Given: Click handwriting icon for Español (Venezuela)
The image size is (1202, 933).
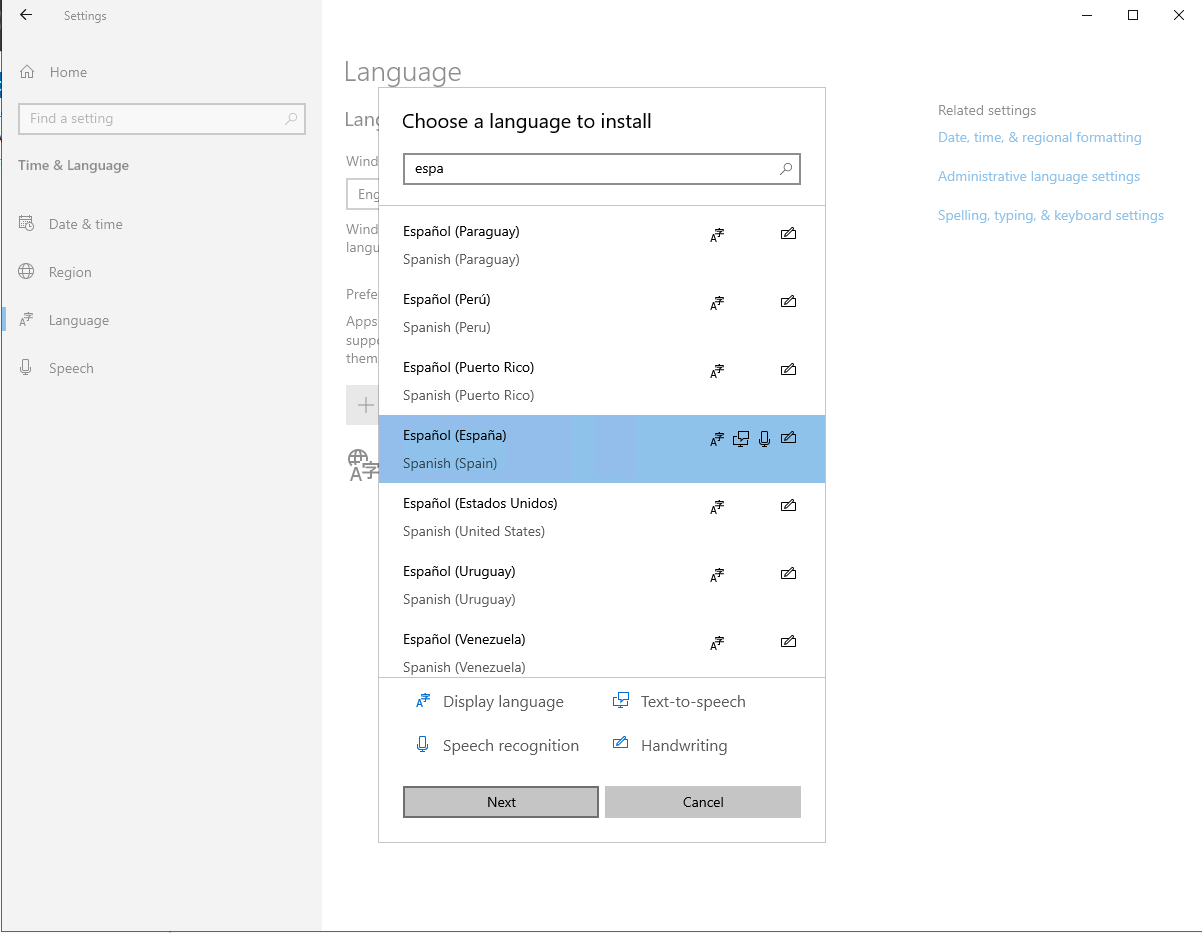Looking at the screenshot, I should coord(788,642).
